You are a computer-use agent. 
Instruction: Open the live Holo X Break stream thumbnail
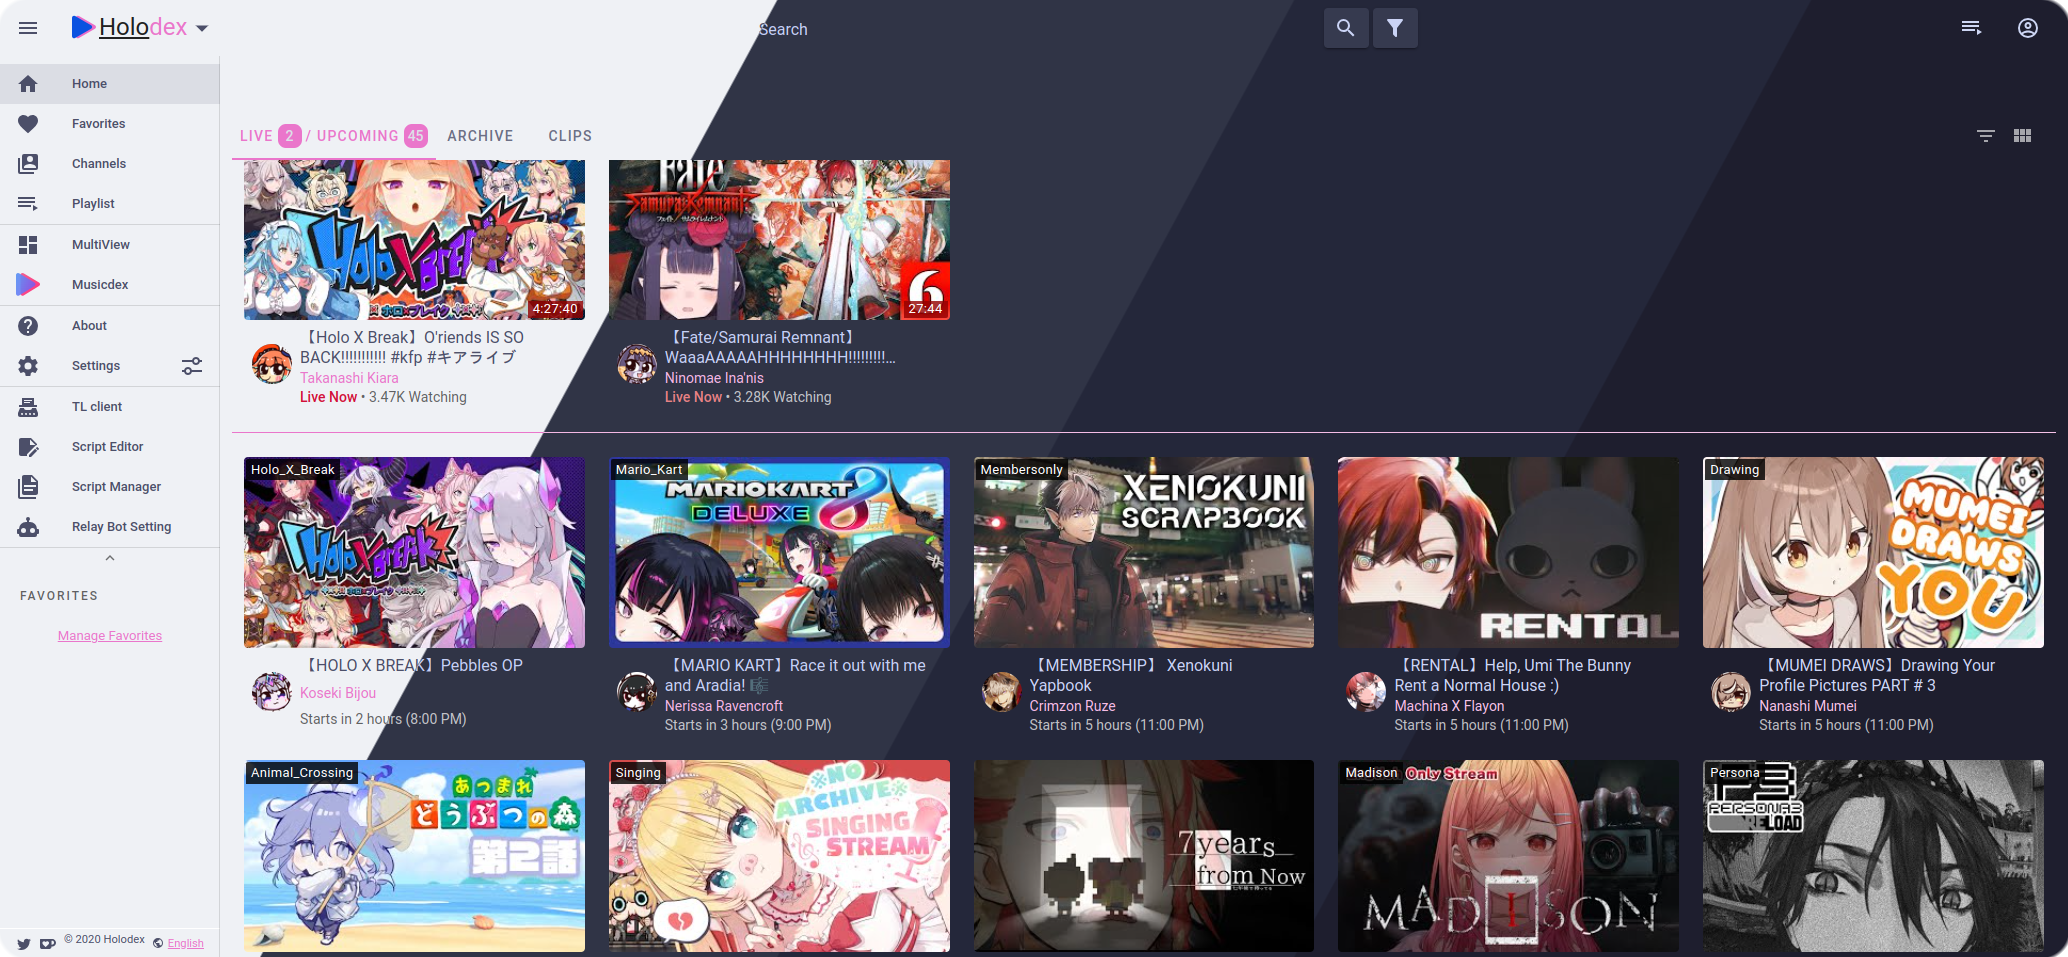pyautogui.click(x=414, y=240)
